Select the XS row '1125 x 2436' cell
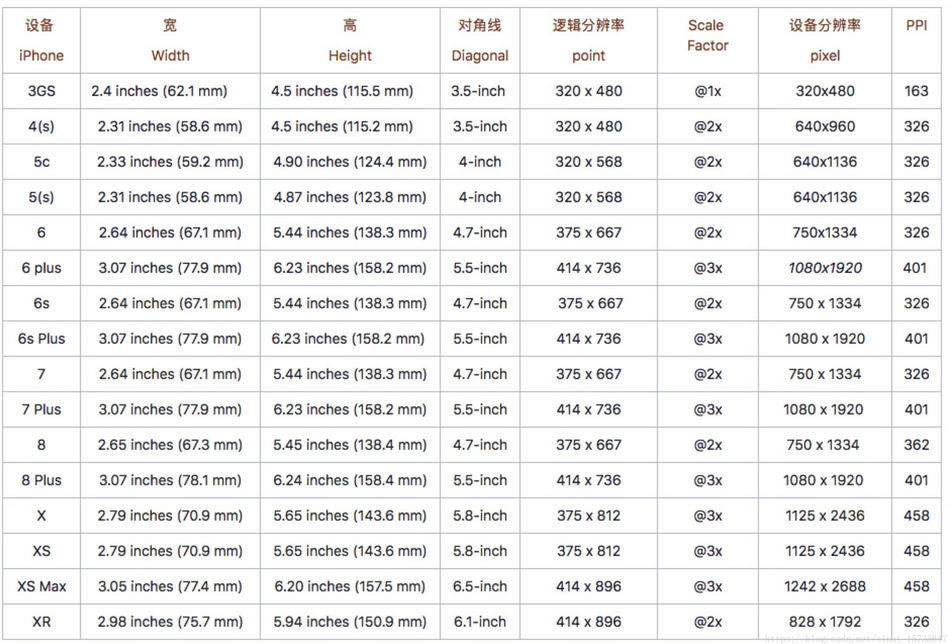 [x=825, y=551]
